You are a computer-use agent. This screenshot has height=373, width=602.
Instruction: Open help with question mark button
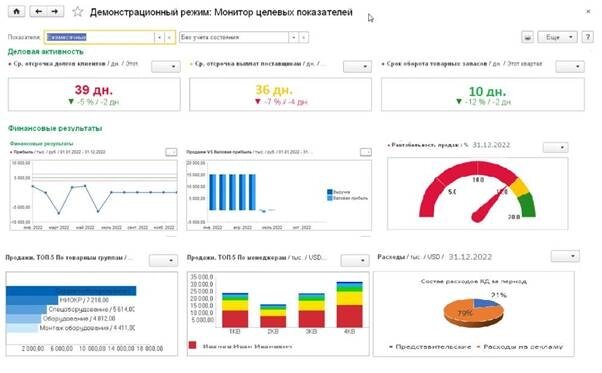point(587,37)
